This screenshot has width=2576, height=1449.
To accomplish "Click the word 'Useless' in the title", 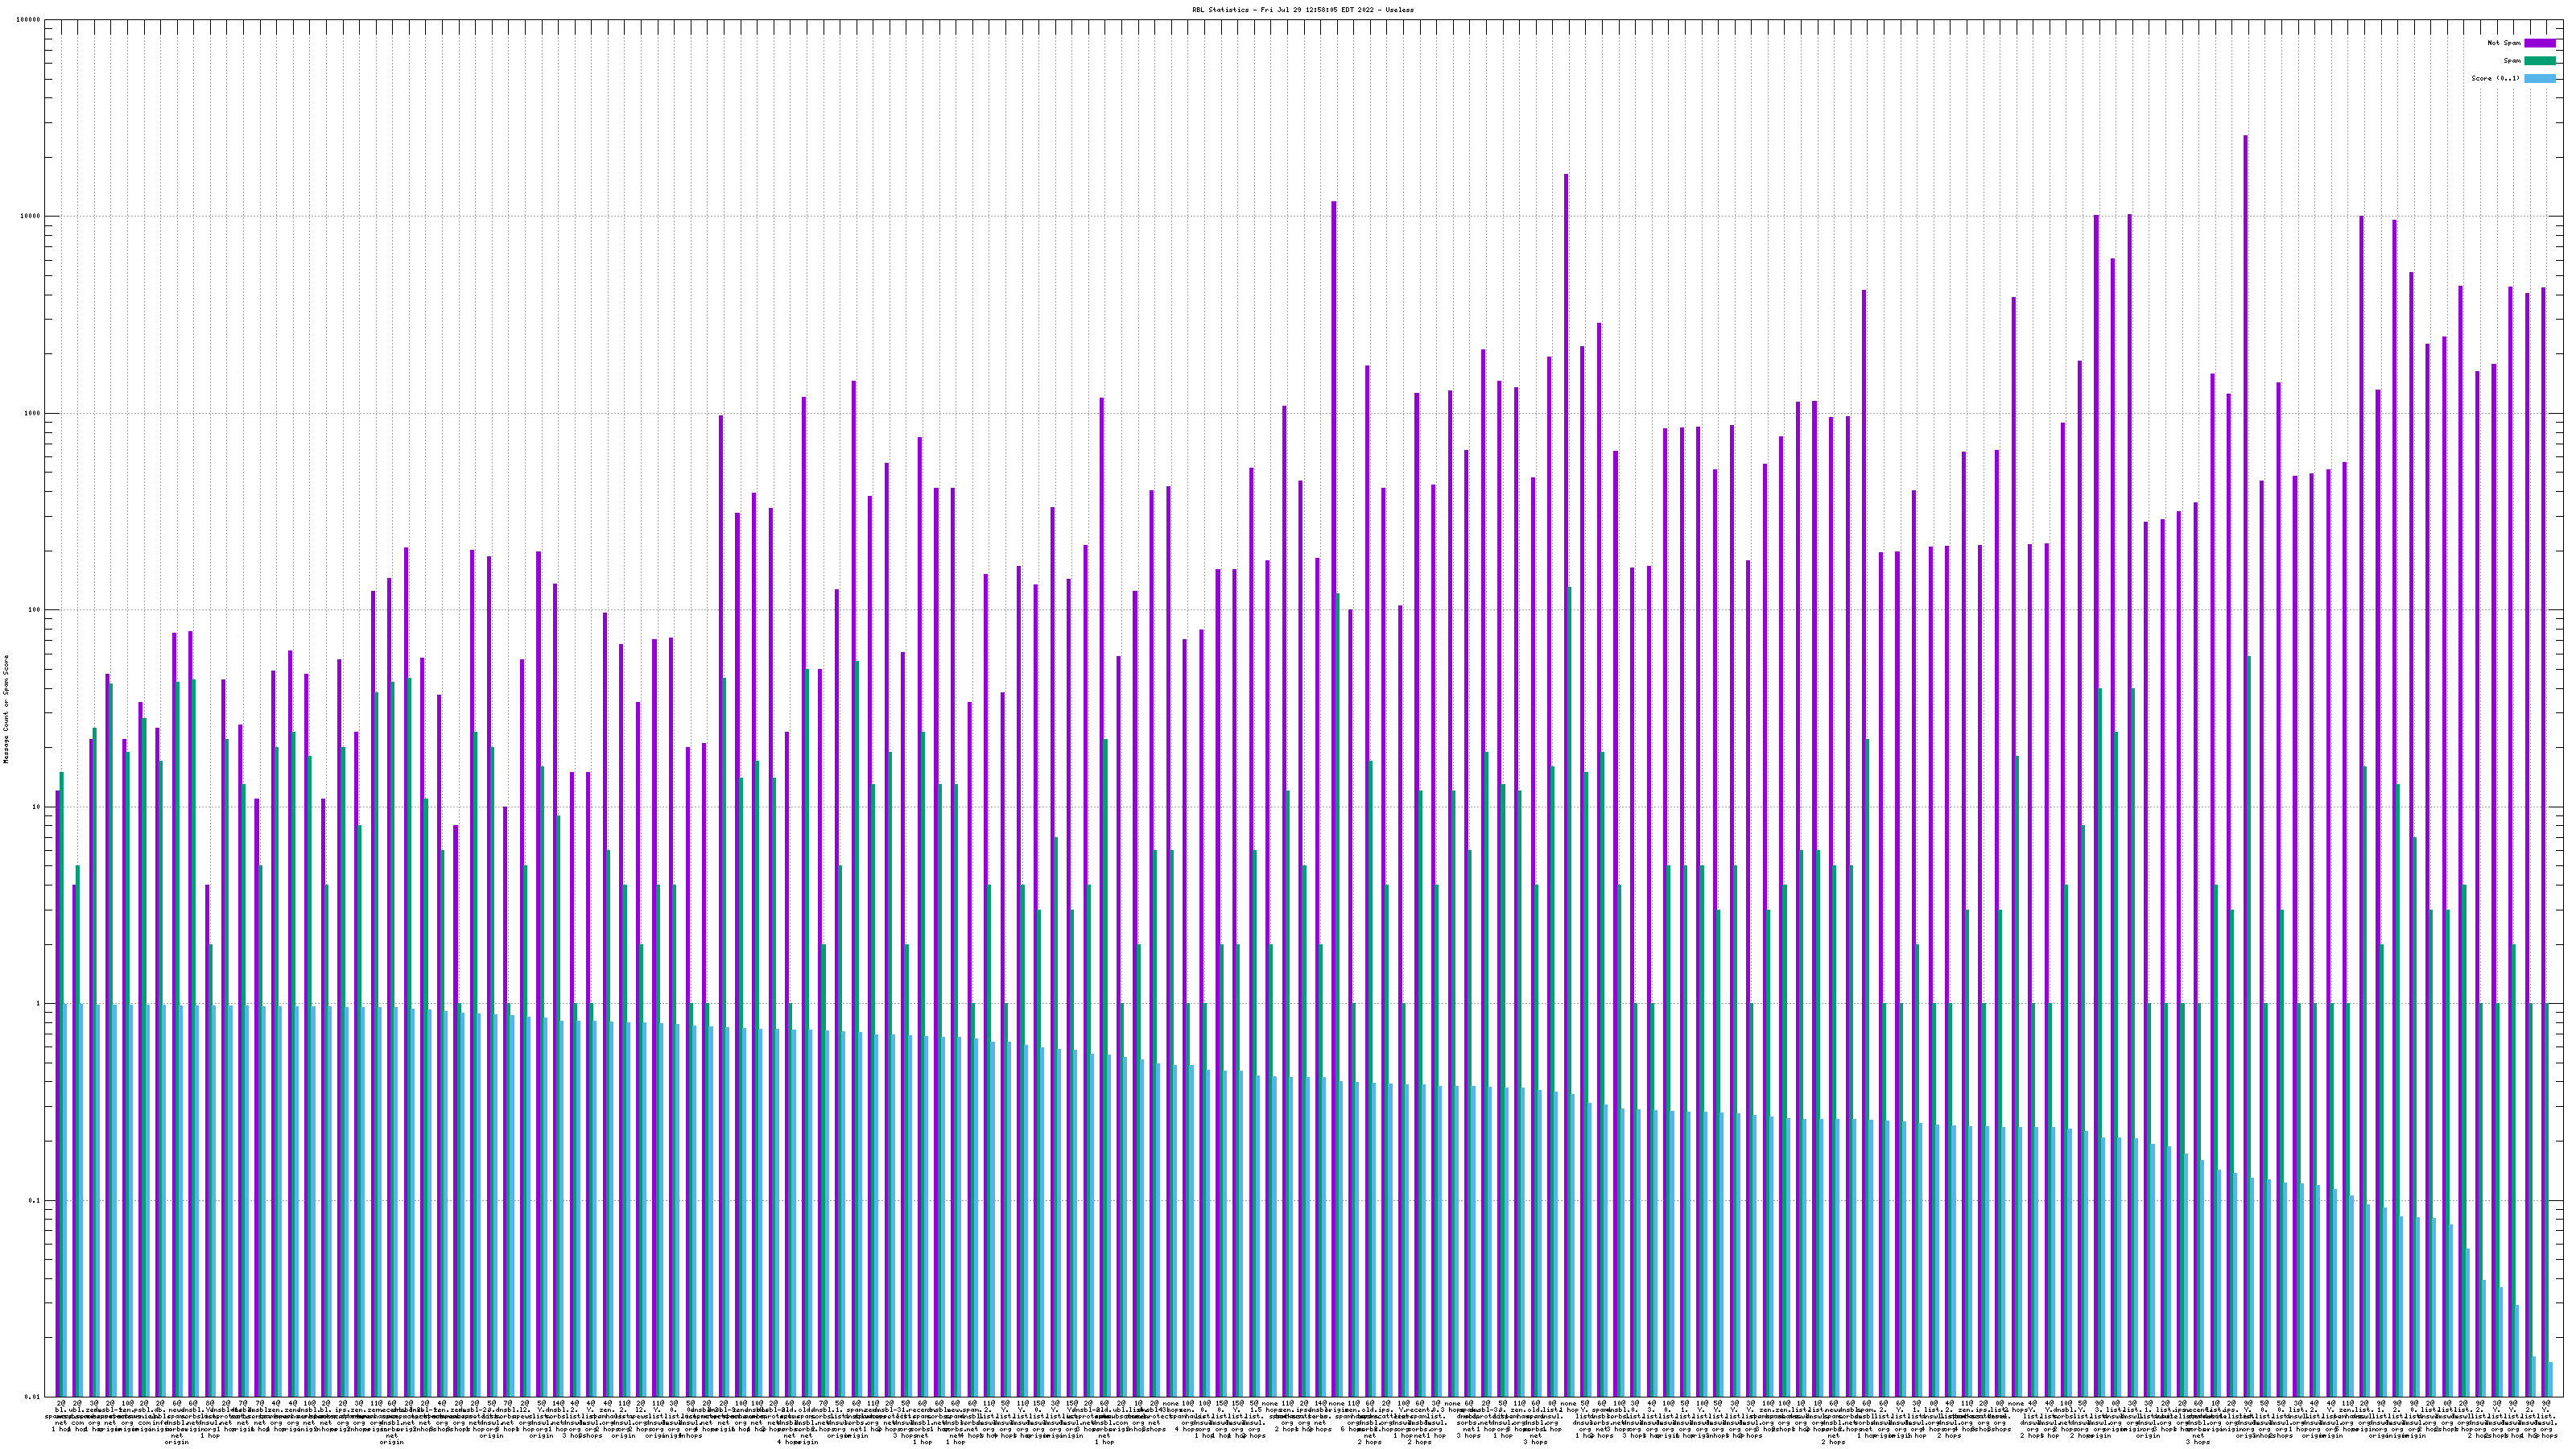I will [x=1400, y=9].
